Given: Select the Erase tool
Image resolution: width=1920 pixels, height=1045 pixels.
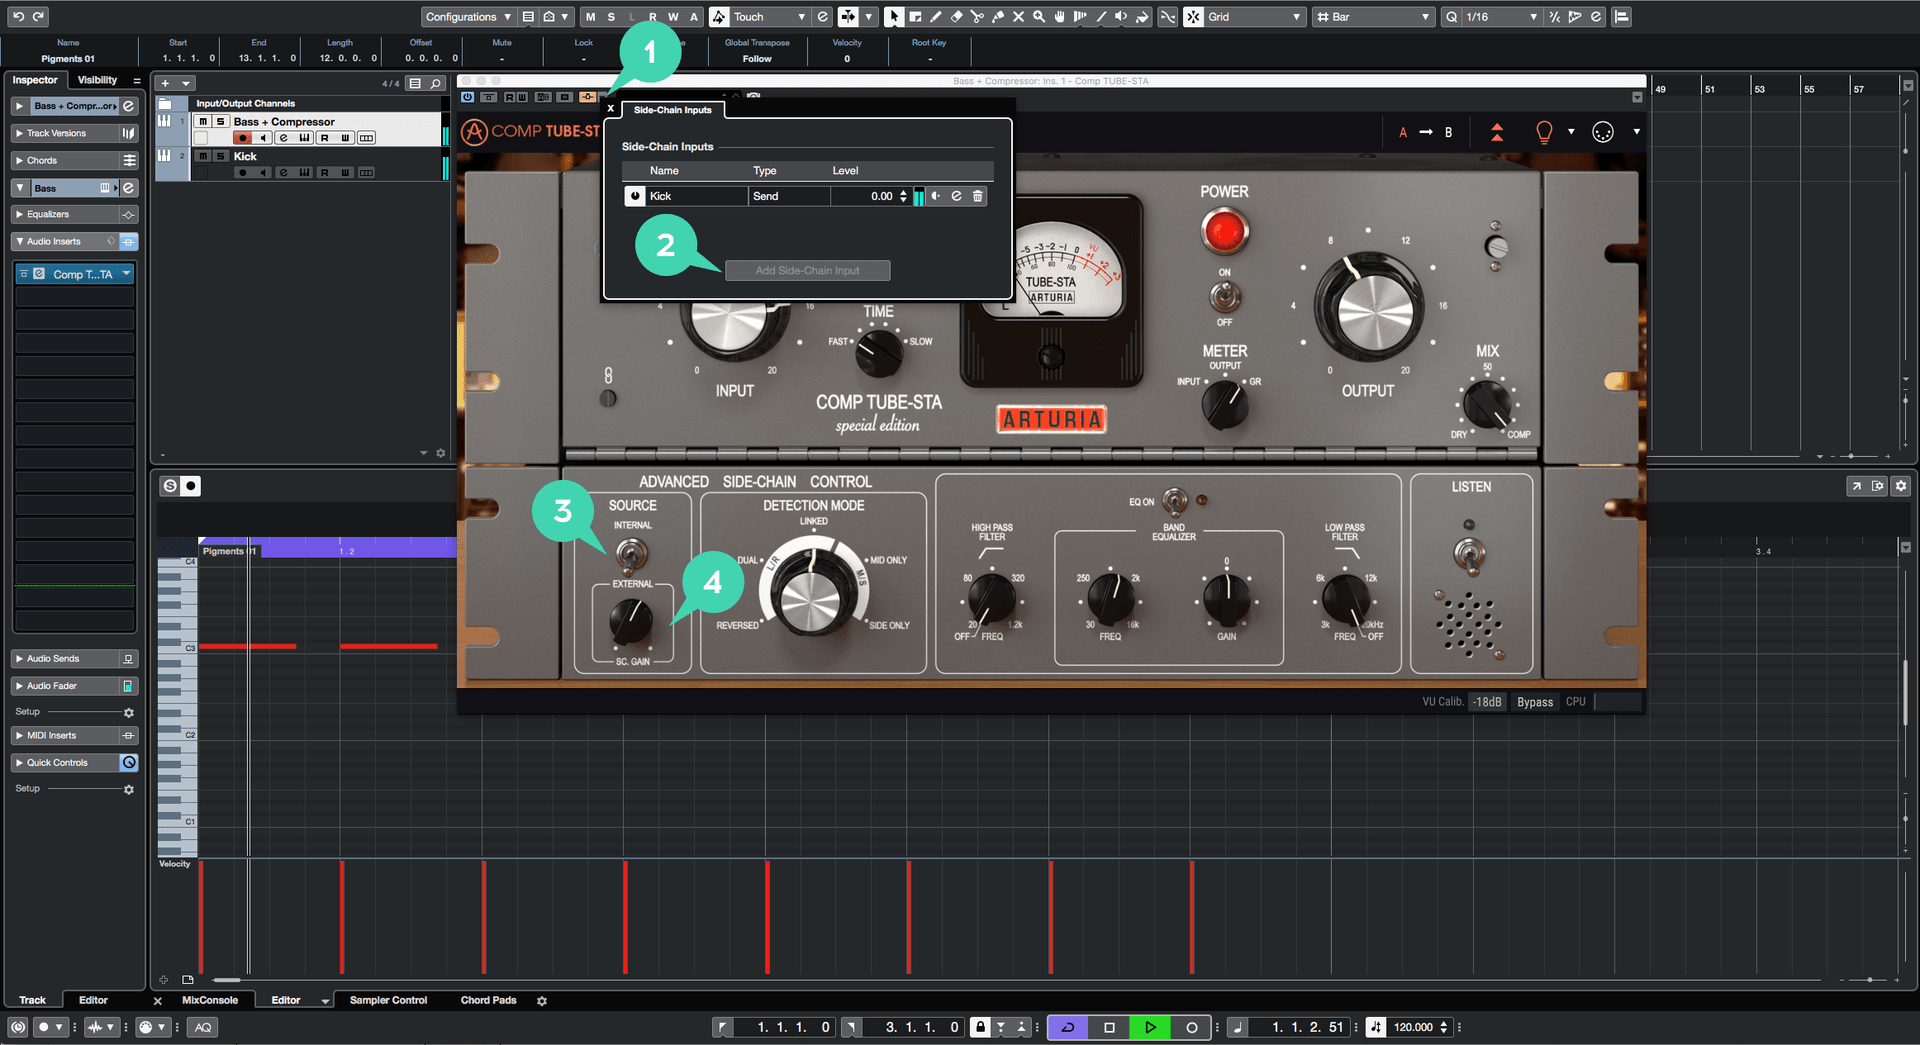Looking at the screenshot, I should [956, 16].
